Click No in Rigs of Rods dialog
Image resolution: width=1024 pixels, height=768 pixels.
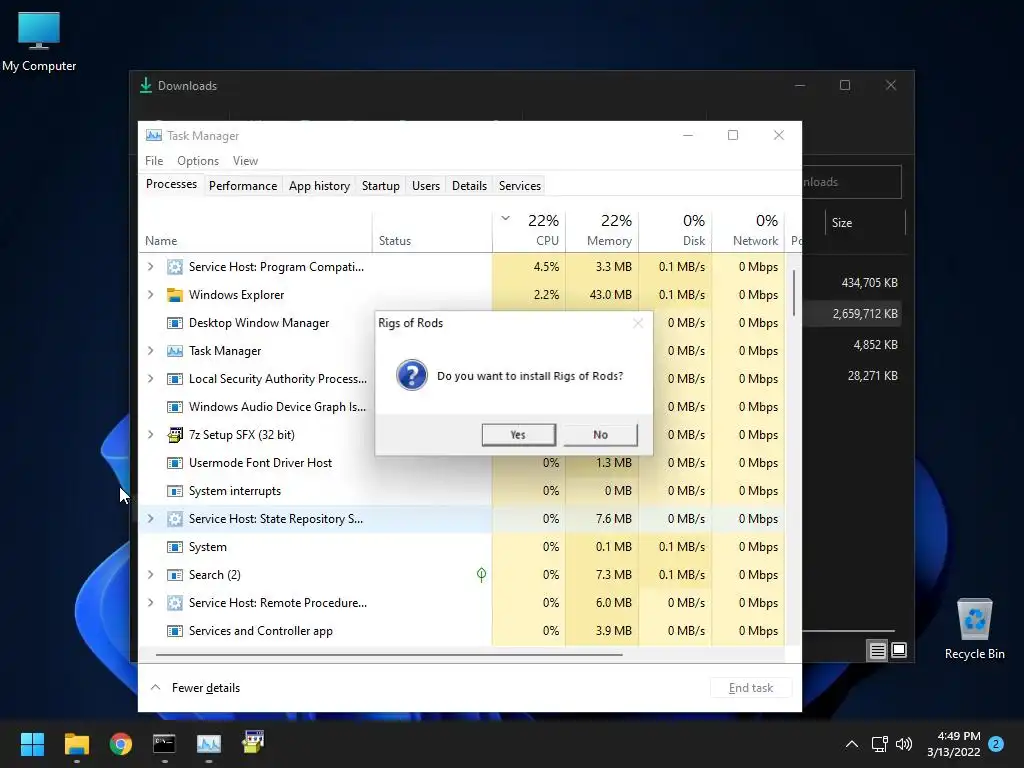click(600, 435)
